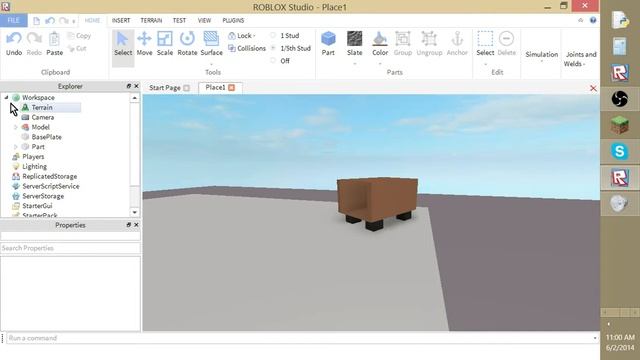Undock the Explorer panel
The image size is (640, 360).
129,86
